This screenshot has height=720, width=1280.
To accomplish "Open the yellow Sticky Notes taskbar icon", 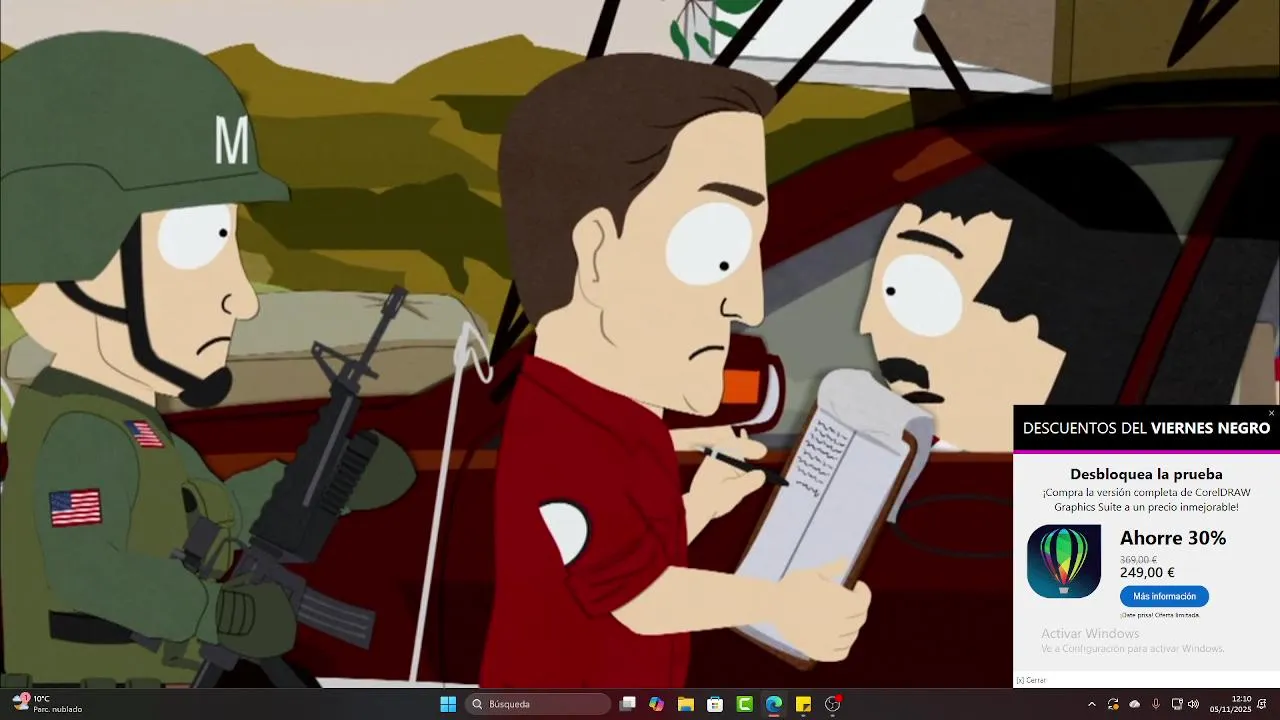I will [803, 704].
